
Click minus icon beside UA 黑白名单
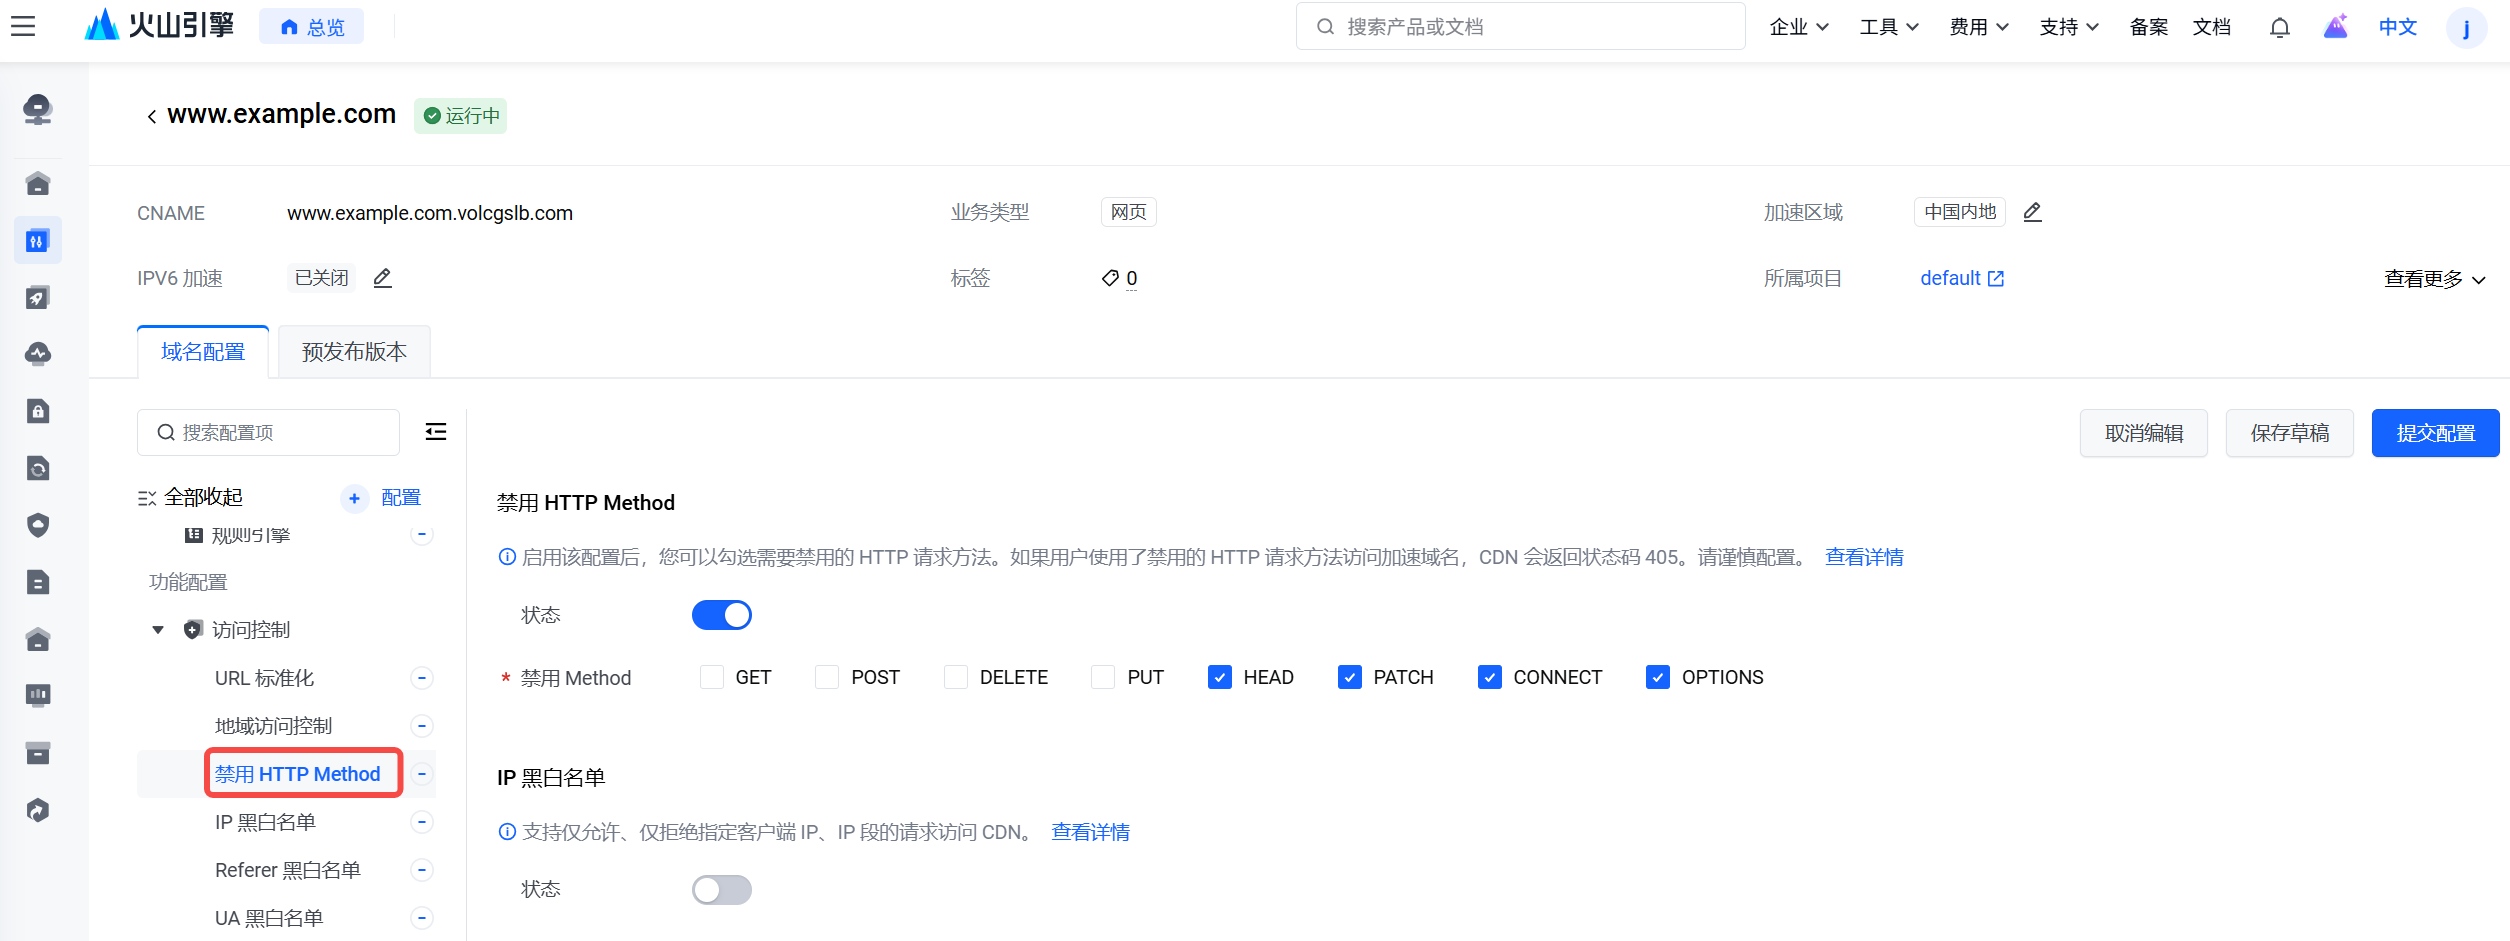[x=422, y=918]
